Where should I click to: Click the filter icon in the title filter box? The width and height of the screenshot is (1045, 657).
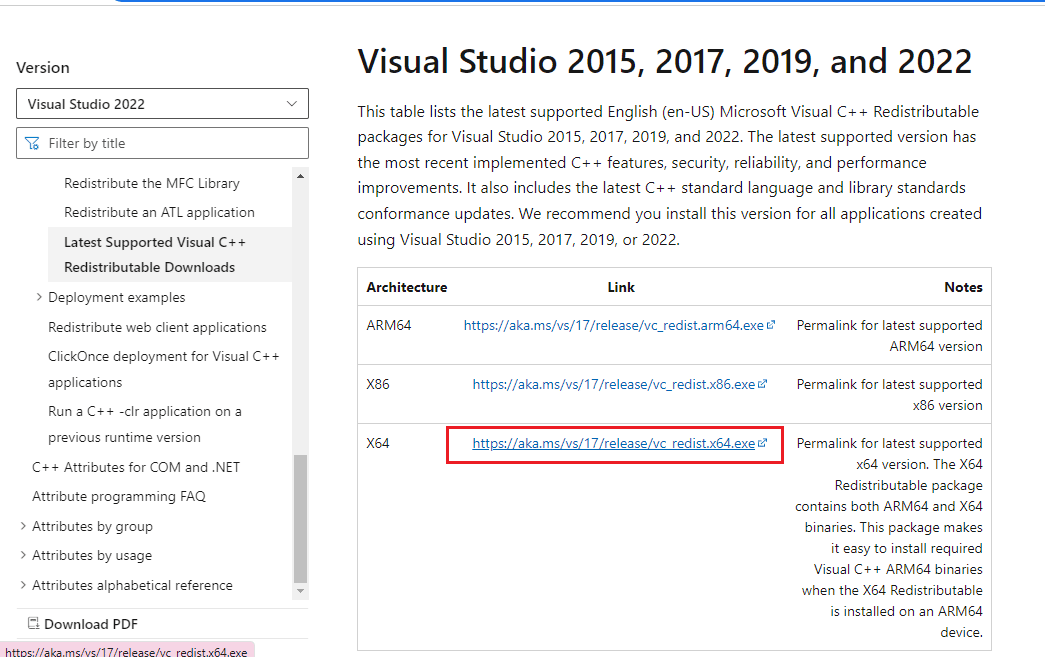click(x=32, y=143)
